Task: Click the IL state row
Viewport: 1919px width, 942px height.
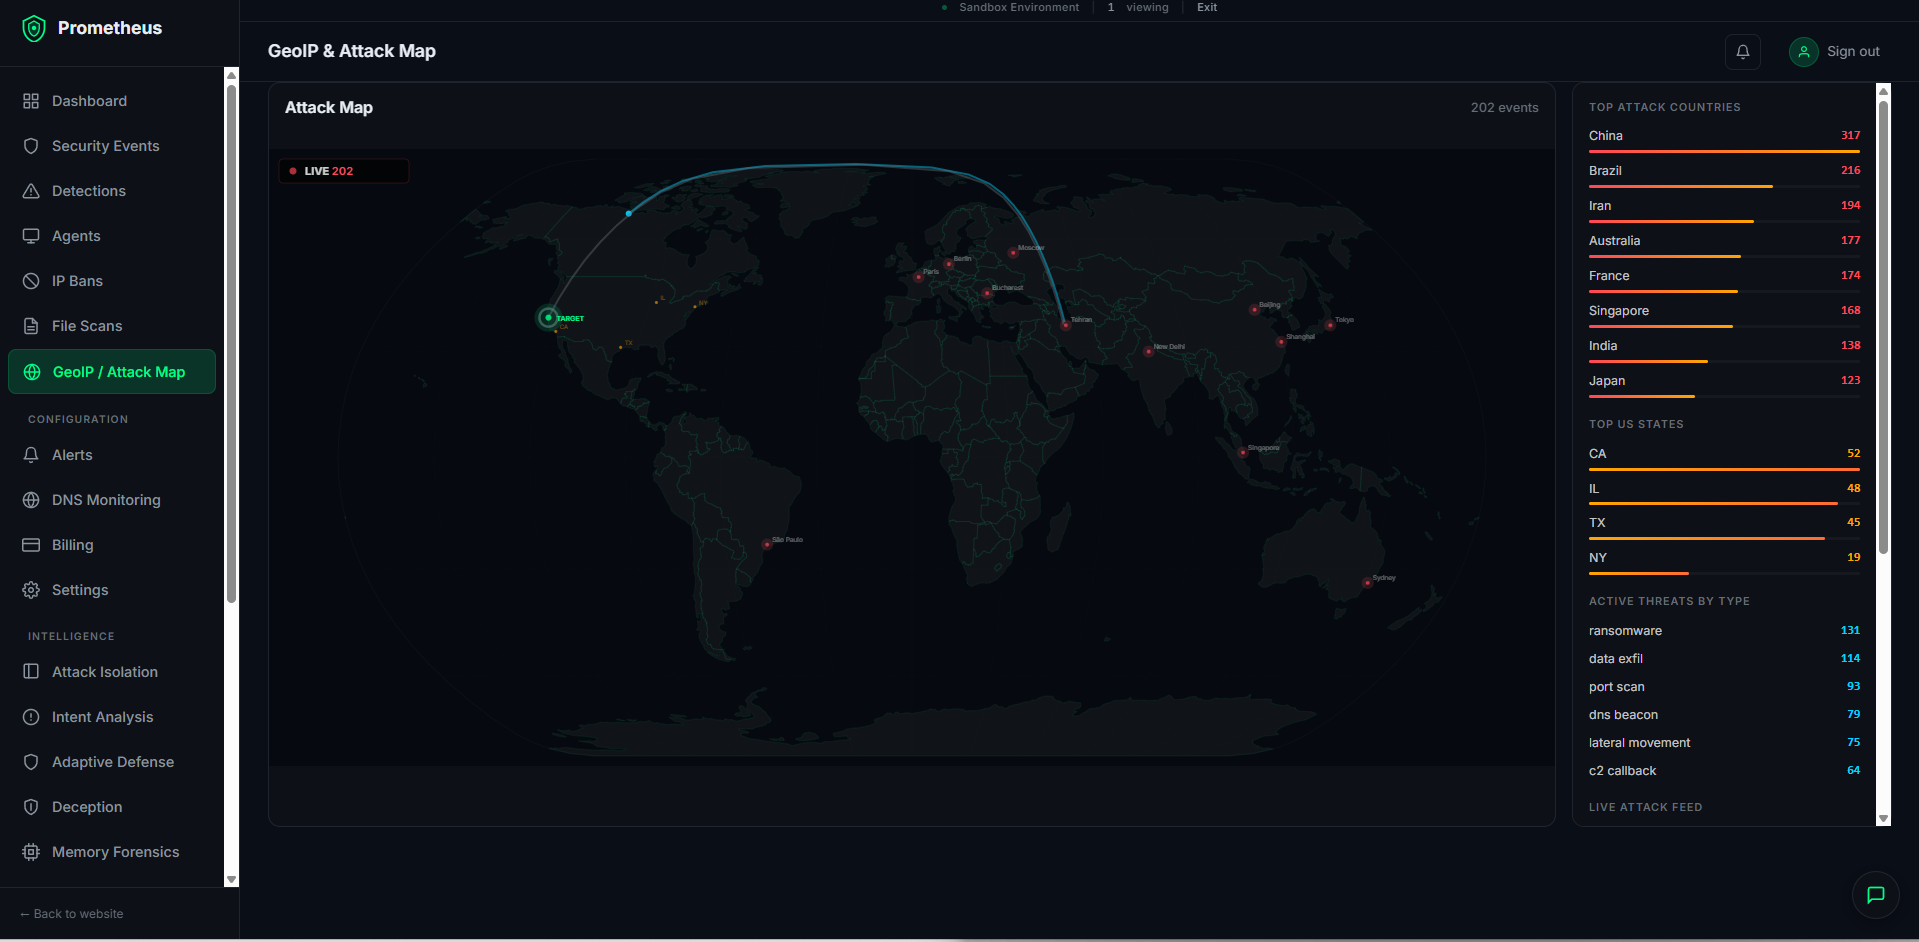Action: click(1724, 493)
